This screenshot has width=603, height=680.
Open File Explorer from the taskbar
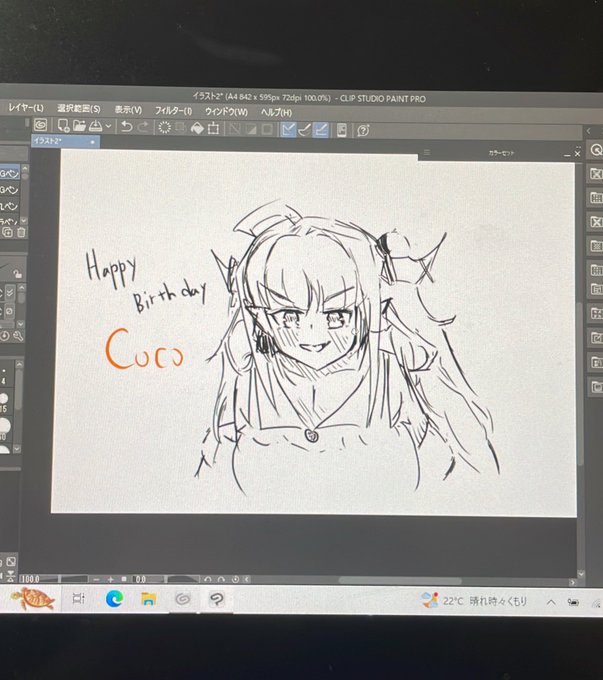[148, 599]
